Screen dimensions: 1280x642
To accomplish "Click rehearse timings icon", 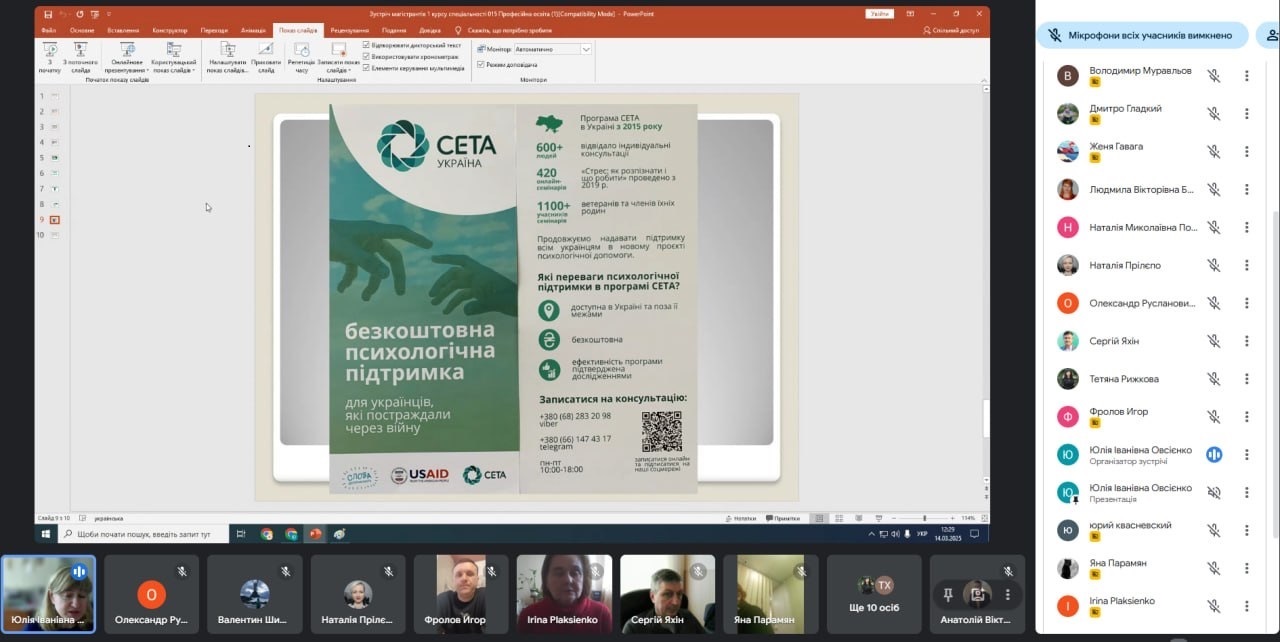I will (301, 49).
